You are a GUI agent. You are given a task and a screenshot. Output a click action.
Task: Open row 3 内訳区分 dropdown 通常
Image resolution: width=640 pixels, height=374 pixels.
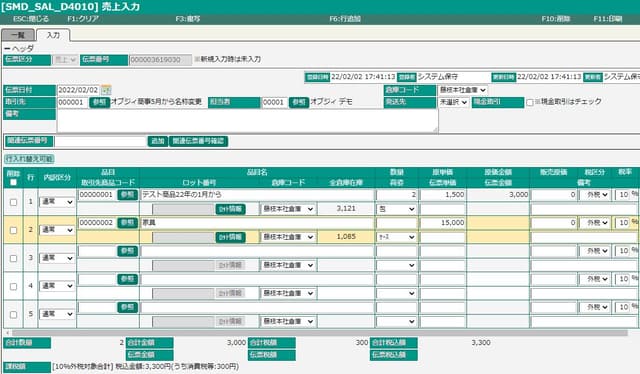click(x=57, y=258)
